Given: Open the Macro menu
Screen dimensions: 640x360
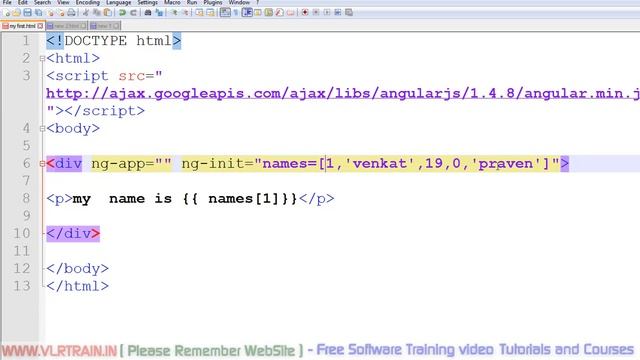Looking at the screenshot, I should 172,2.
